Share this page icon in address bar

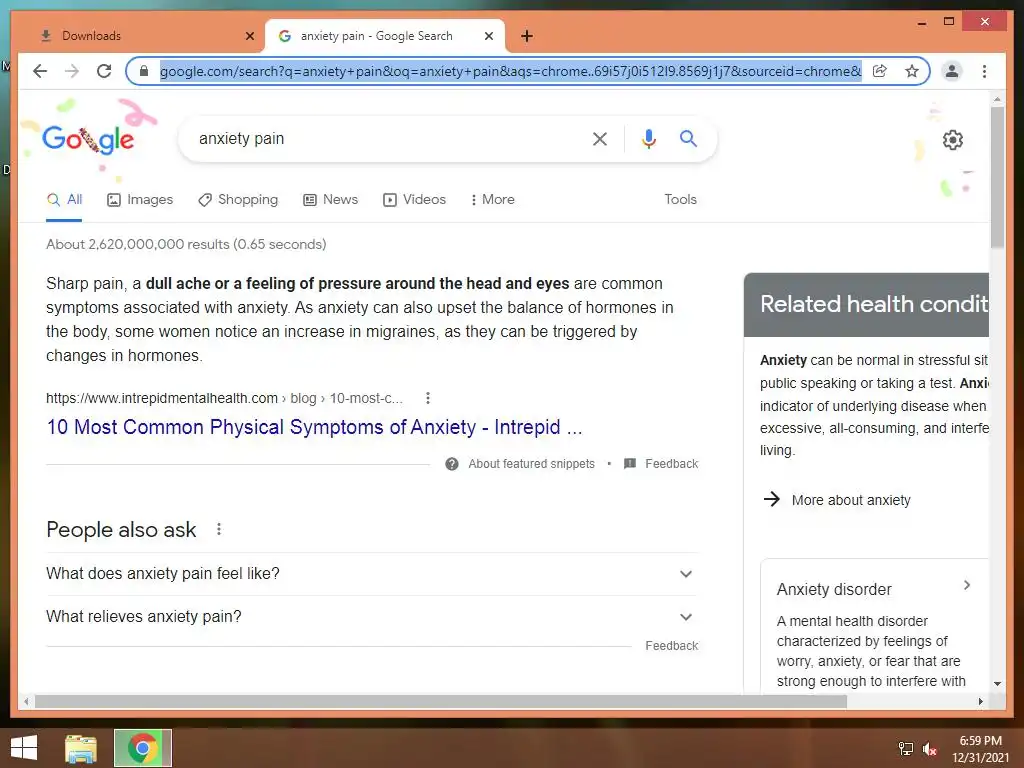(x=880, y=71)
